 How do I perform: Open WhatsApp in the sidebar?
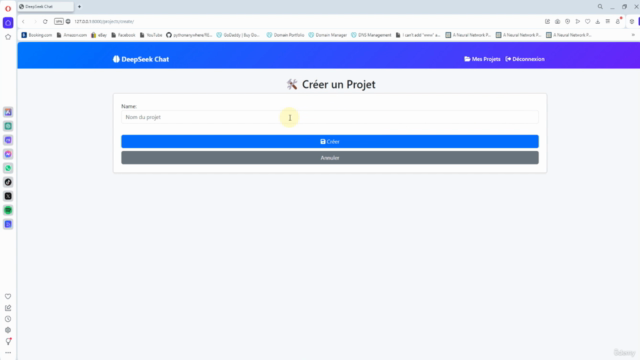click(8, 168)
